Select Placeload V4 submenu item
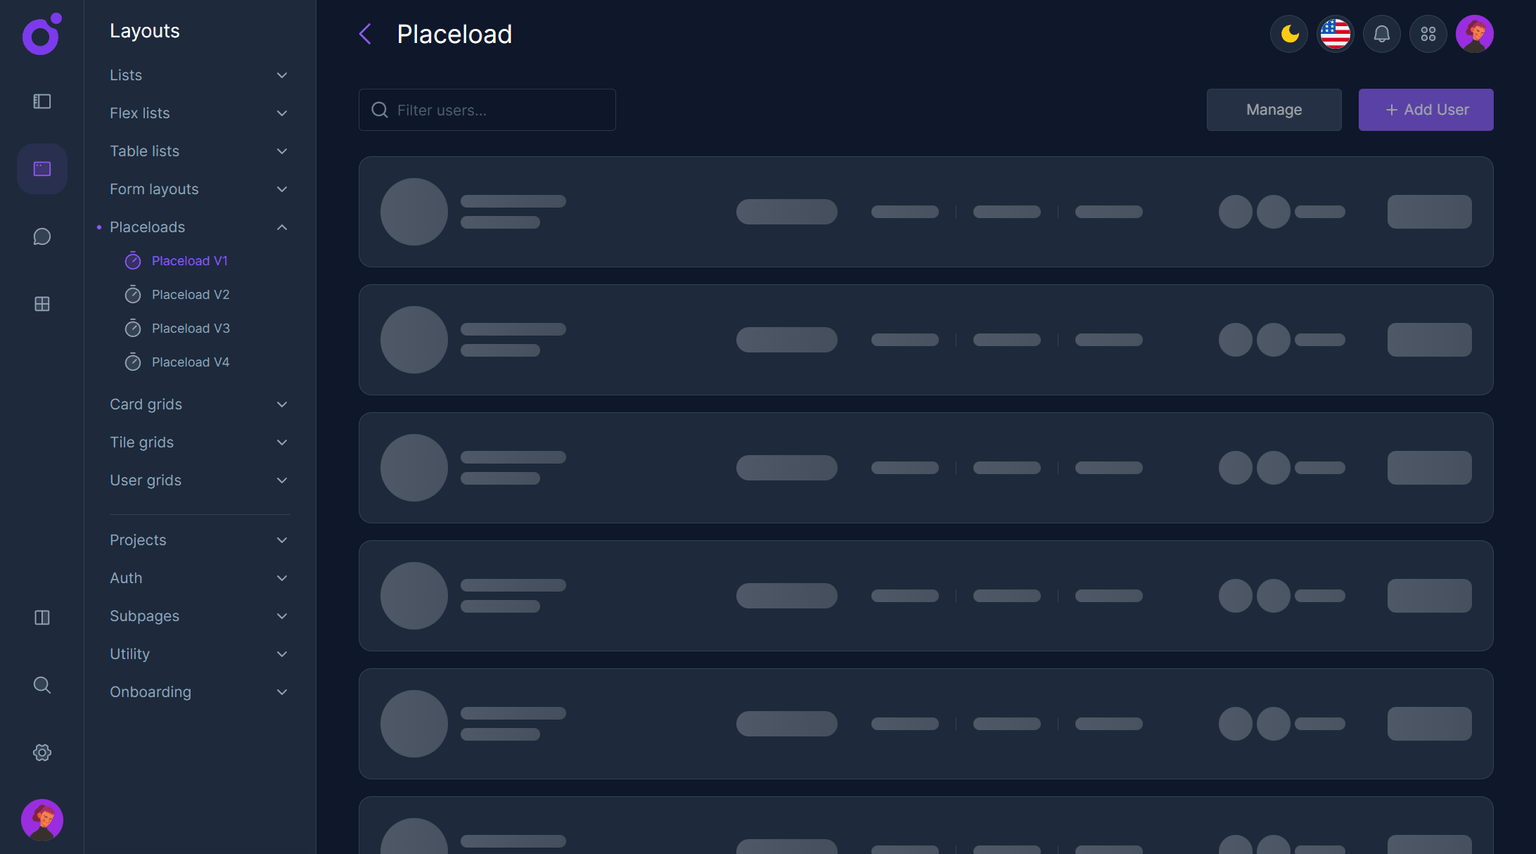The image size is (1536, 854). [190, 362]
